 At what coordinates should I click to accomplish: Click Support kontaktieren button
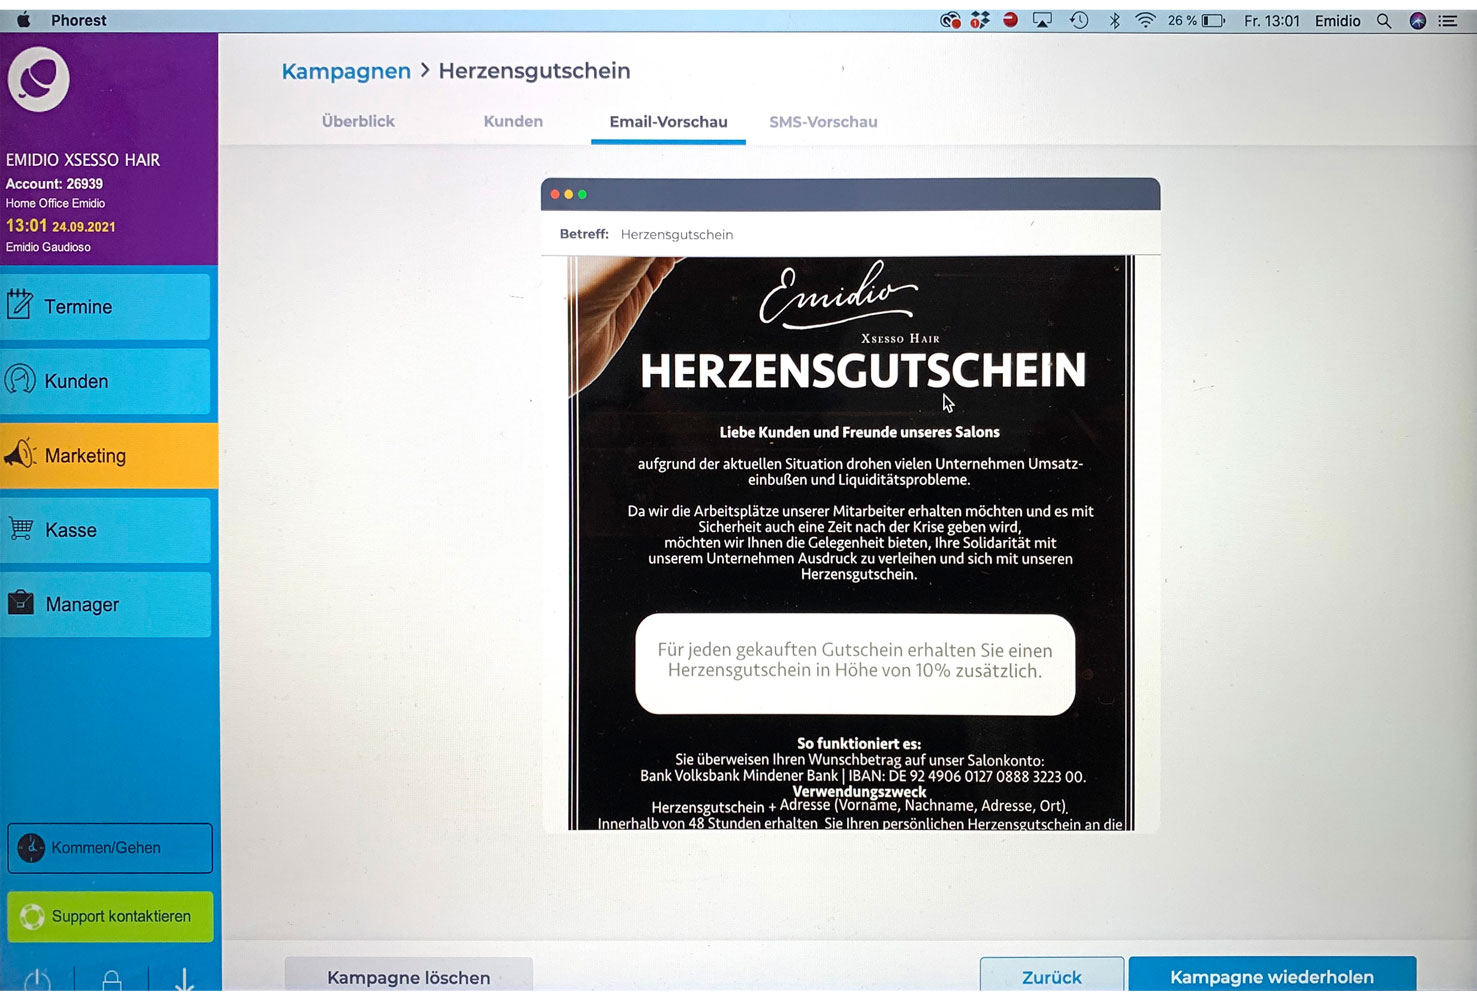(110, 916)
